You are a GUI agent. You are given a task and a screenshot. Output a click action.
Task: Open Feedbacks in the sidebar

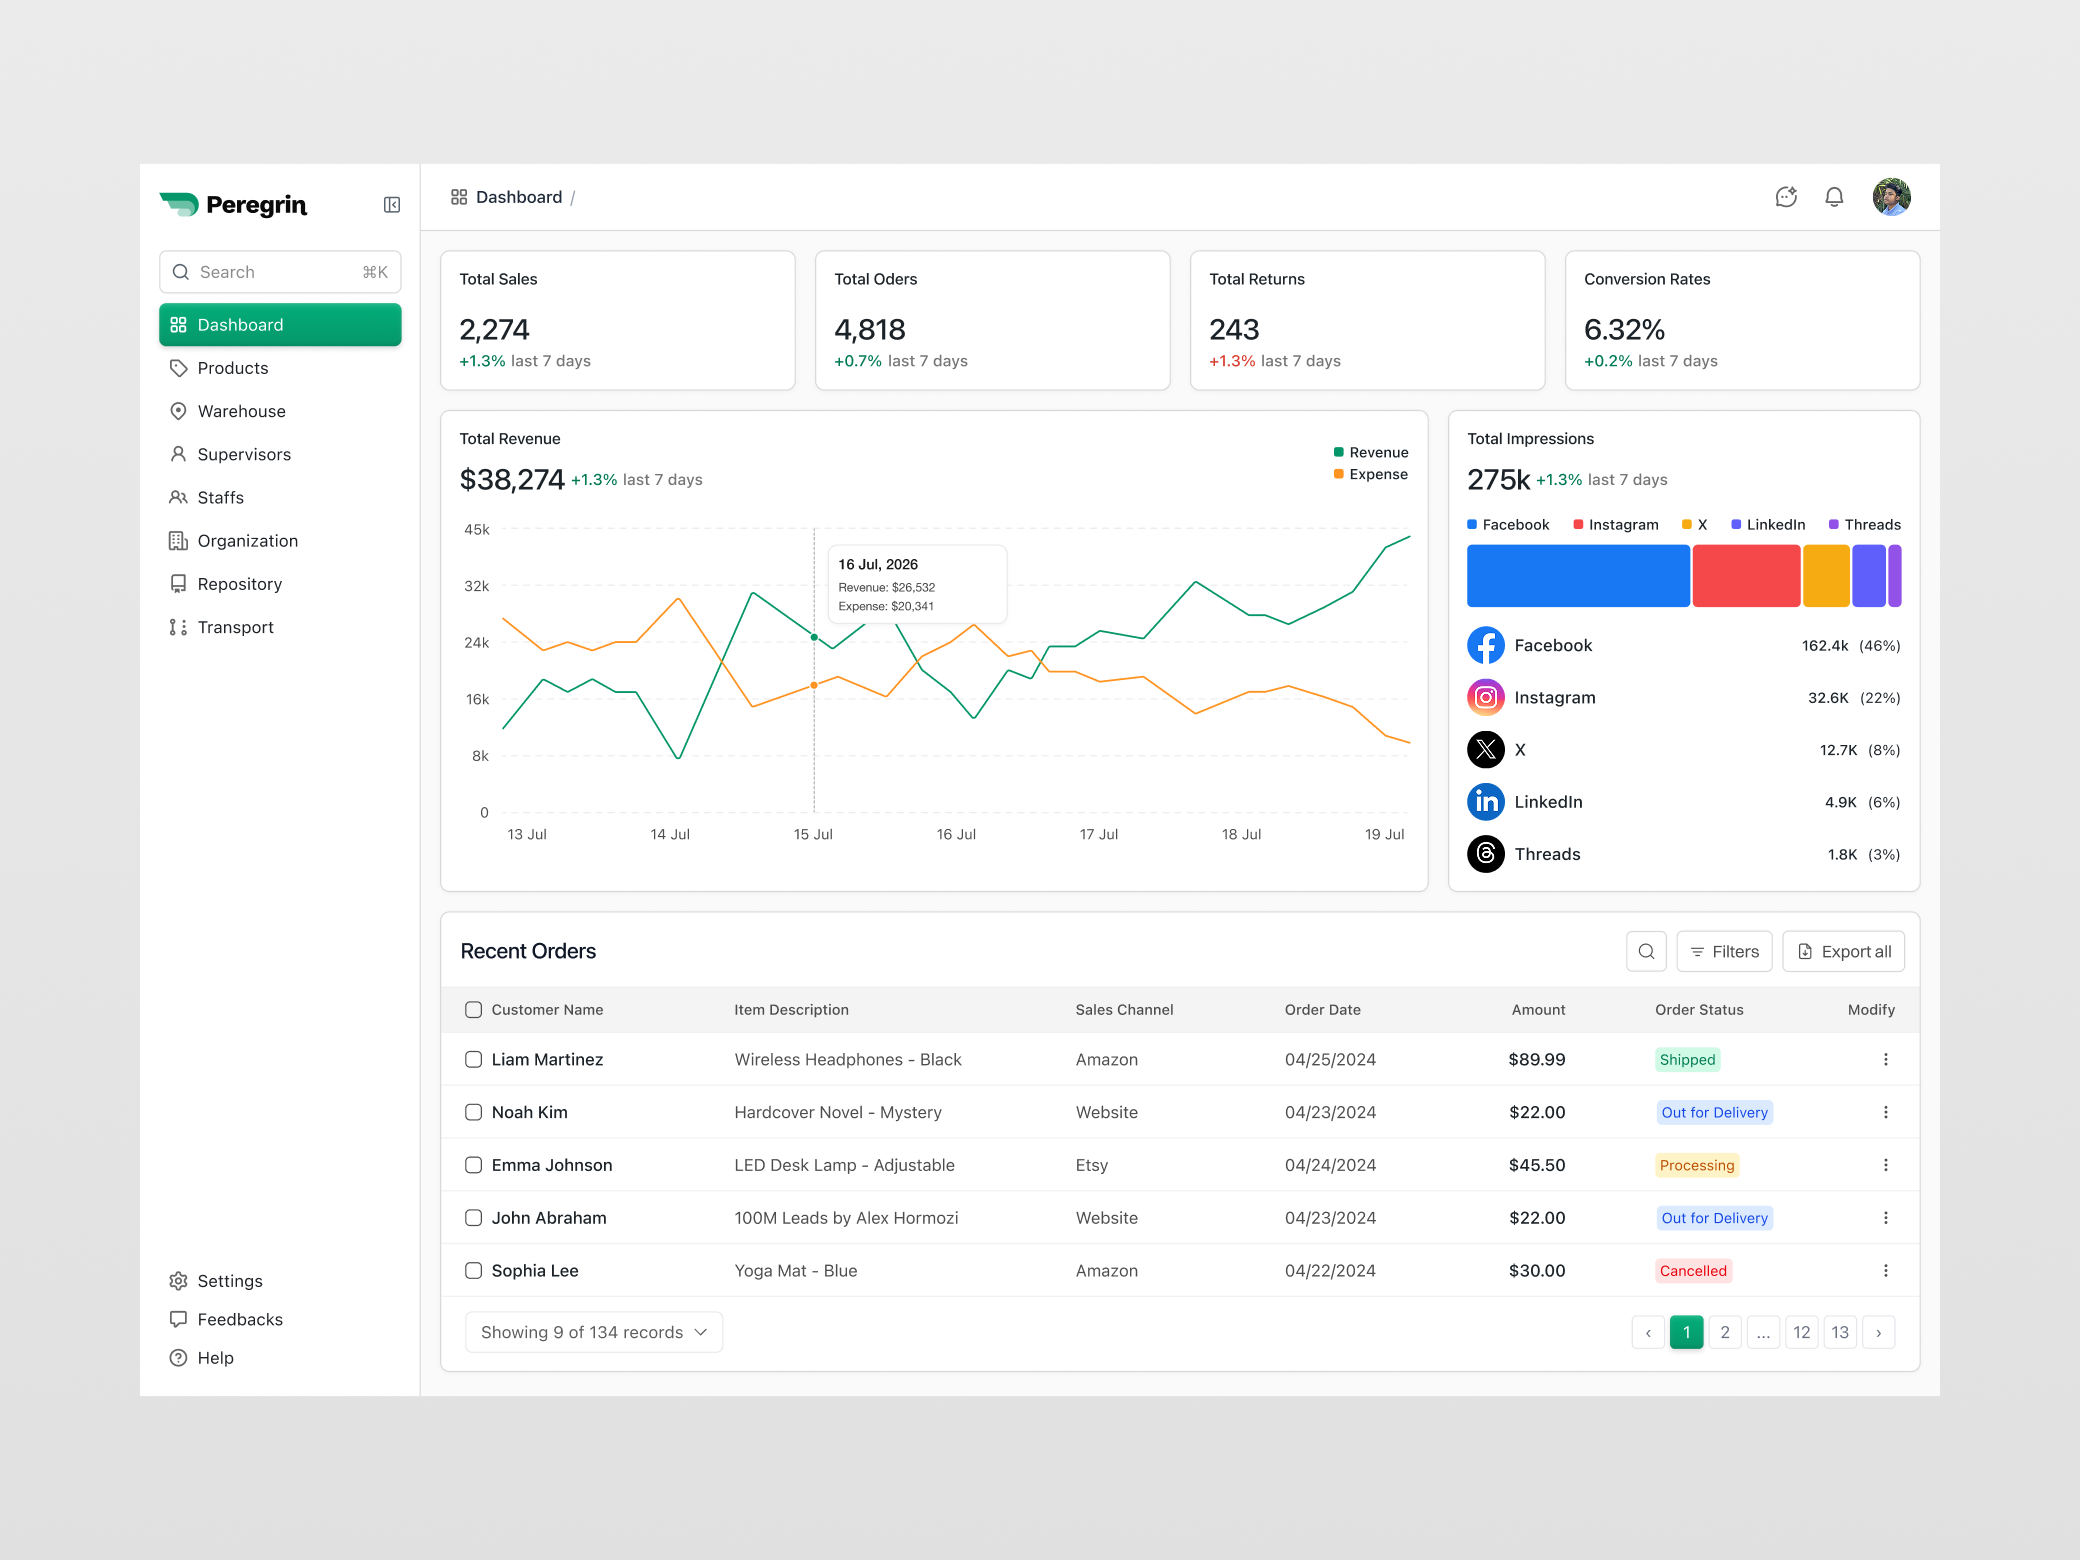(280, 1319)
